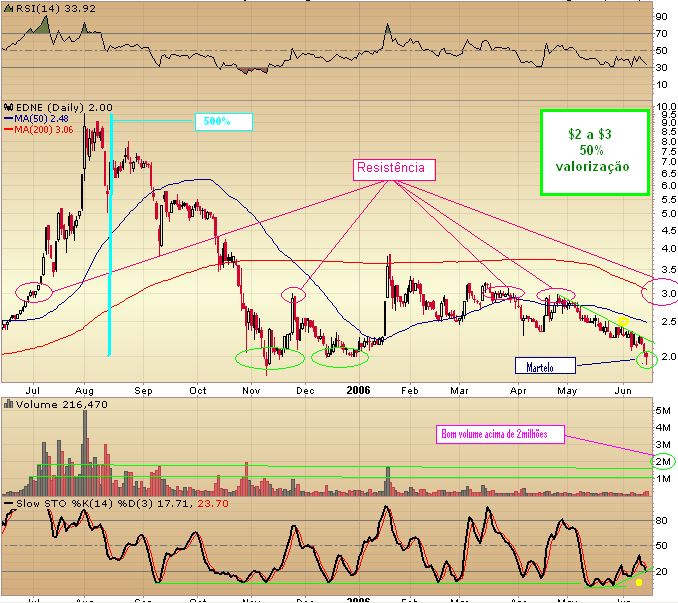Click the Apr label on the price chart axis
Image resolution: width=678 pixels, height=603 pixels.
pos(518,391)
